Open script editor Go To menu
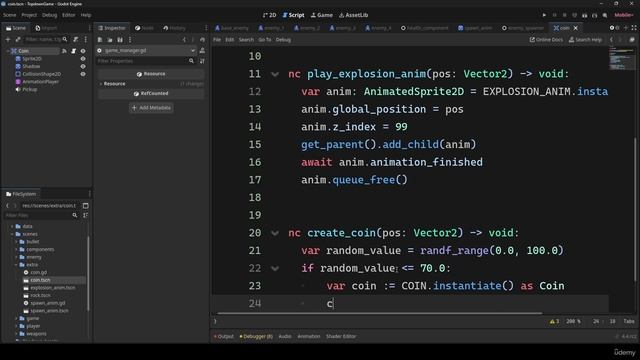Screen dimensions: 640x360 (264, 40)
